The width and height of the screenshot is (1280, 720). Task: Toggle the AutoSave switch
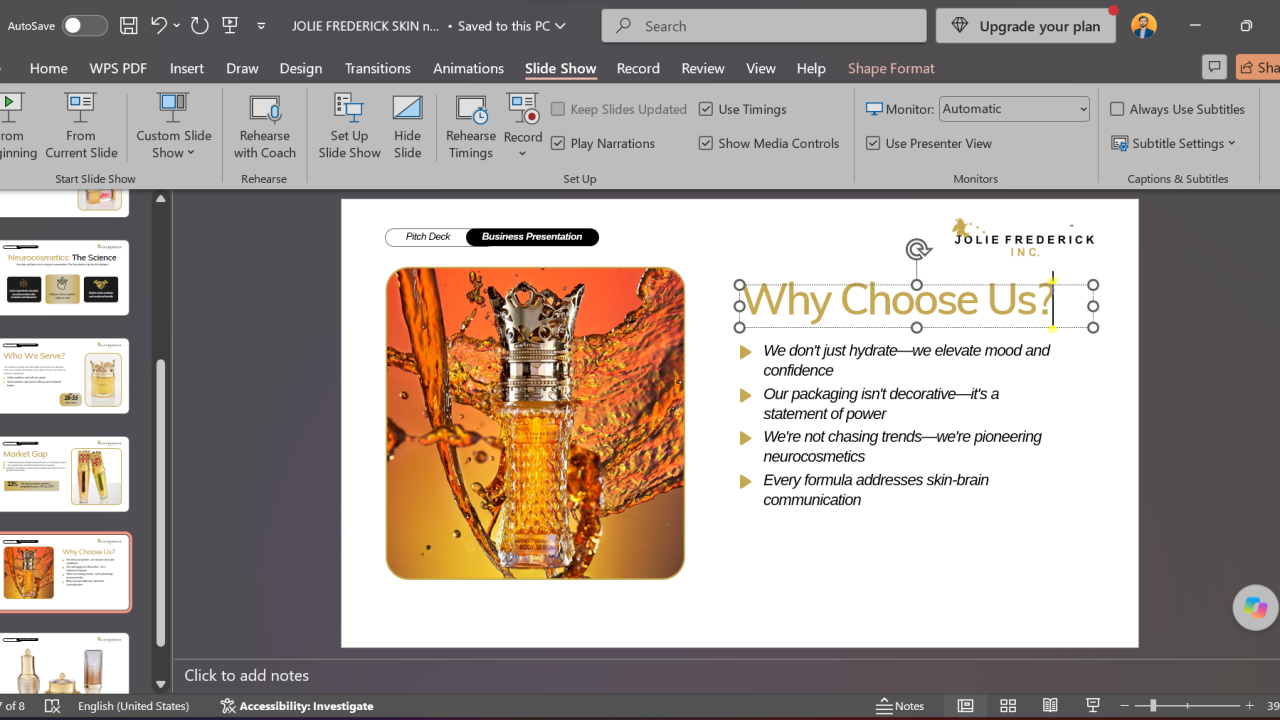click(x=85, y=26)
